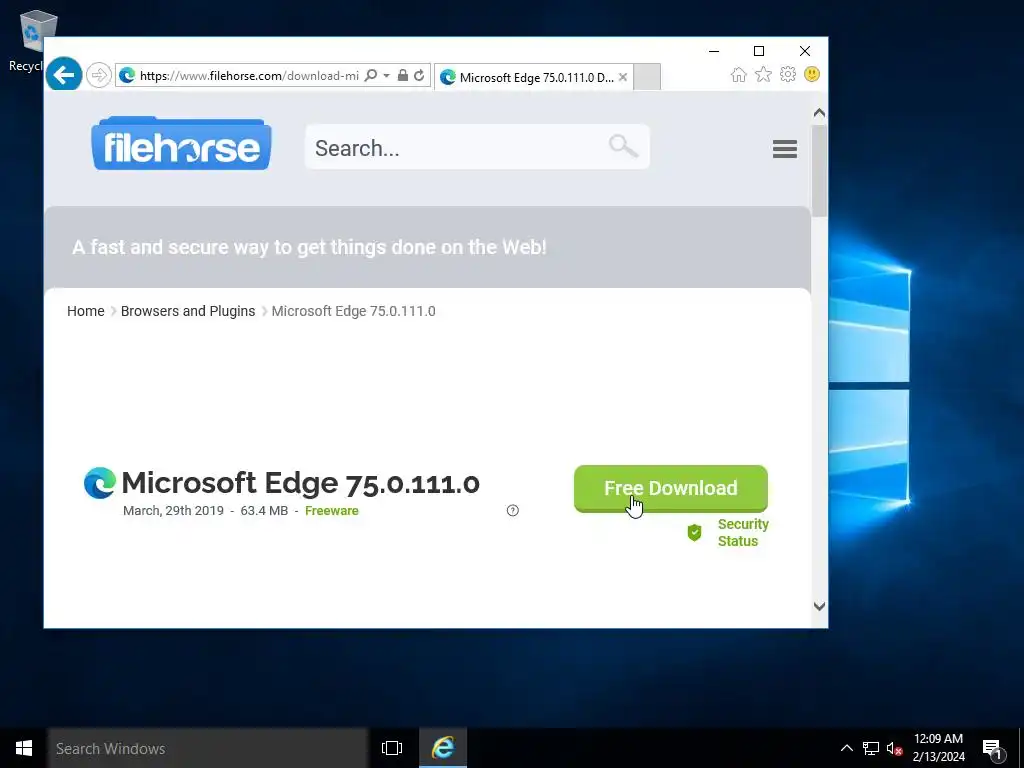This screenshot has height=768, width=1024.
Task: Click the Edge logo beside product title
Action: [100, 483]
